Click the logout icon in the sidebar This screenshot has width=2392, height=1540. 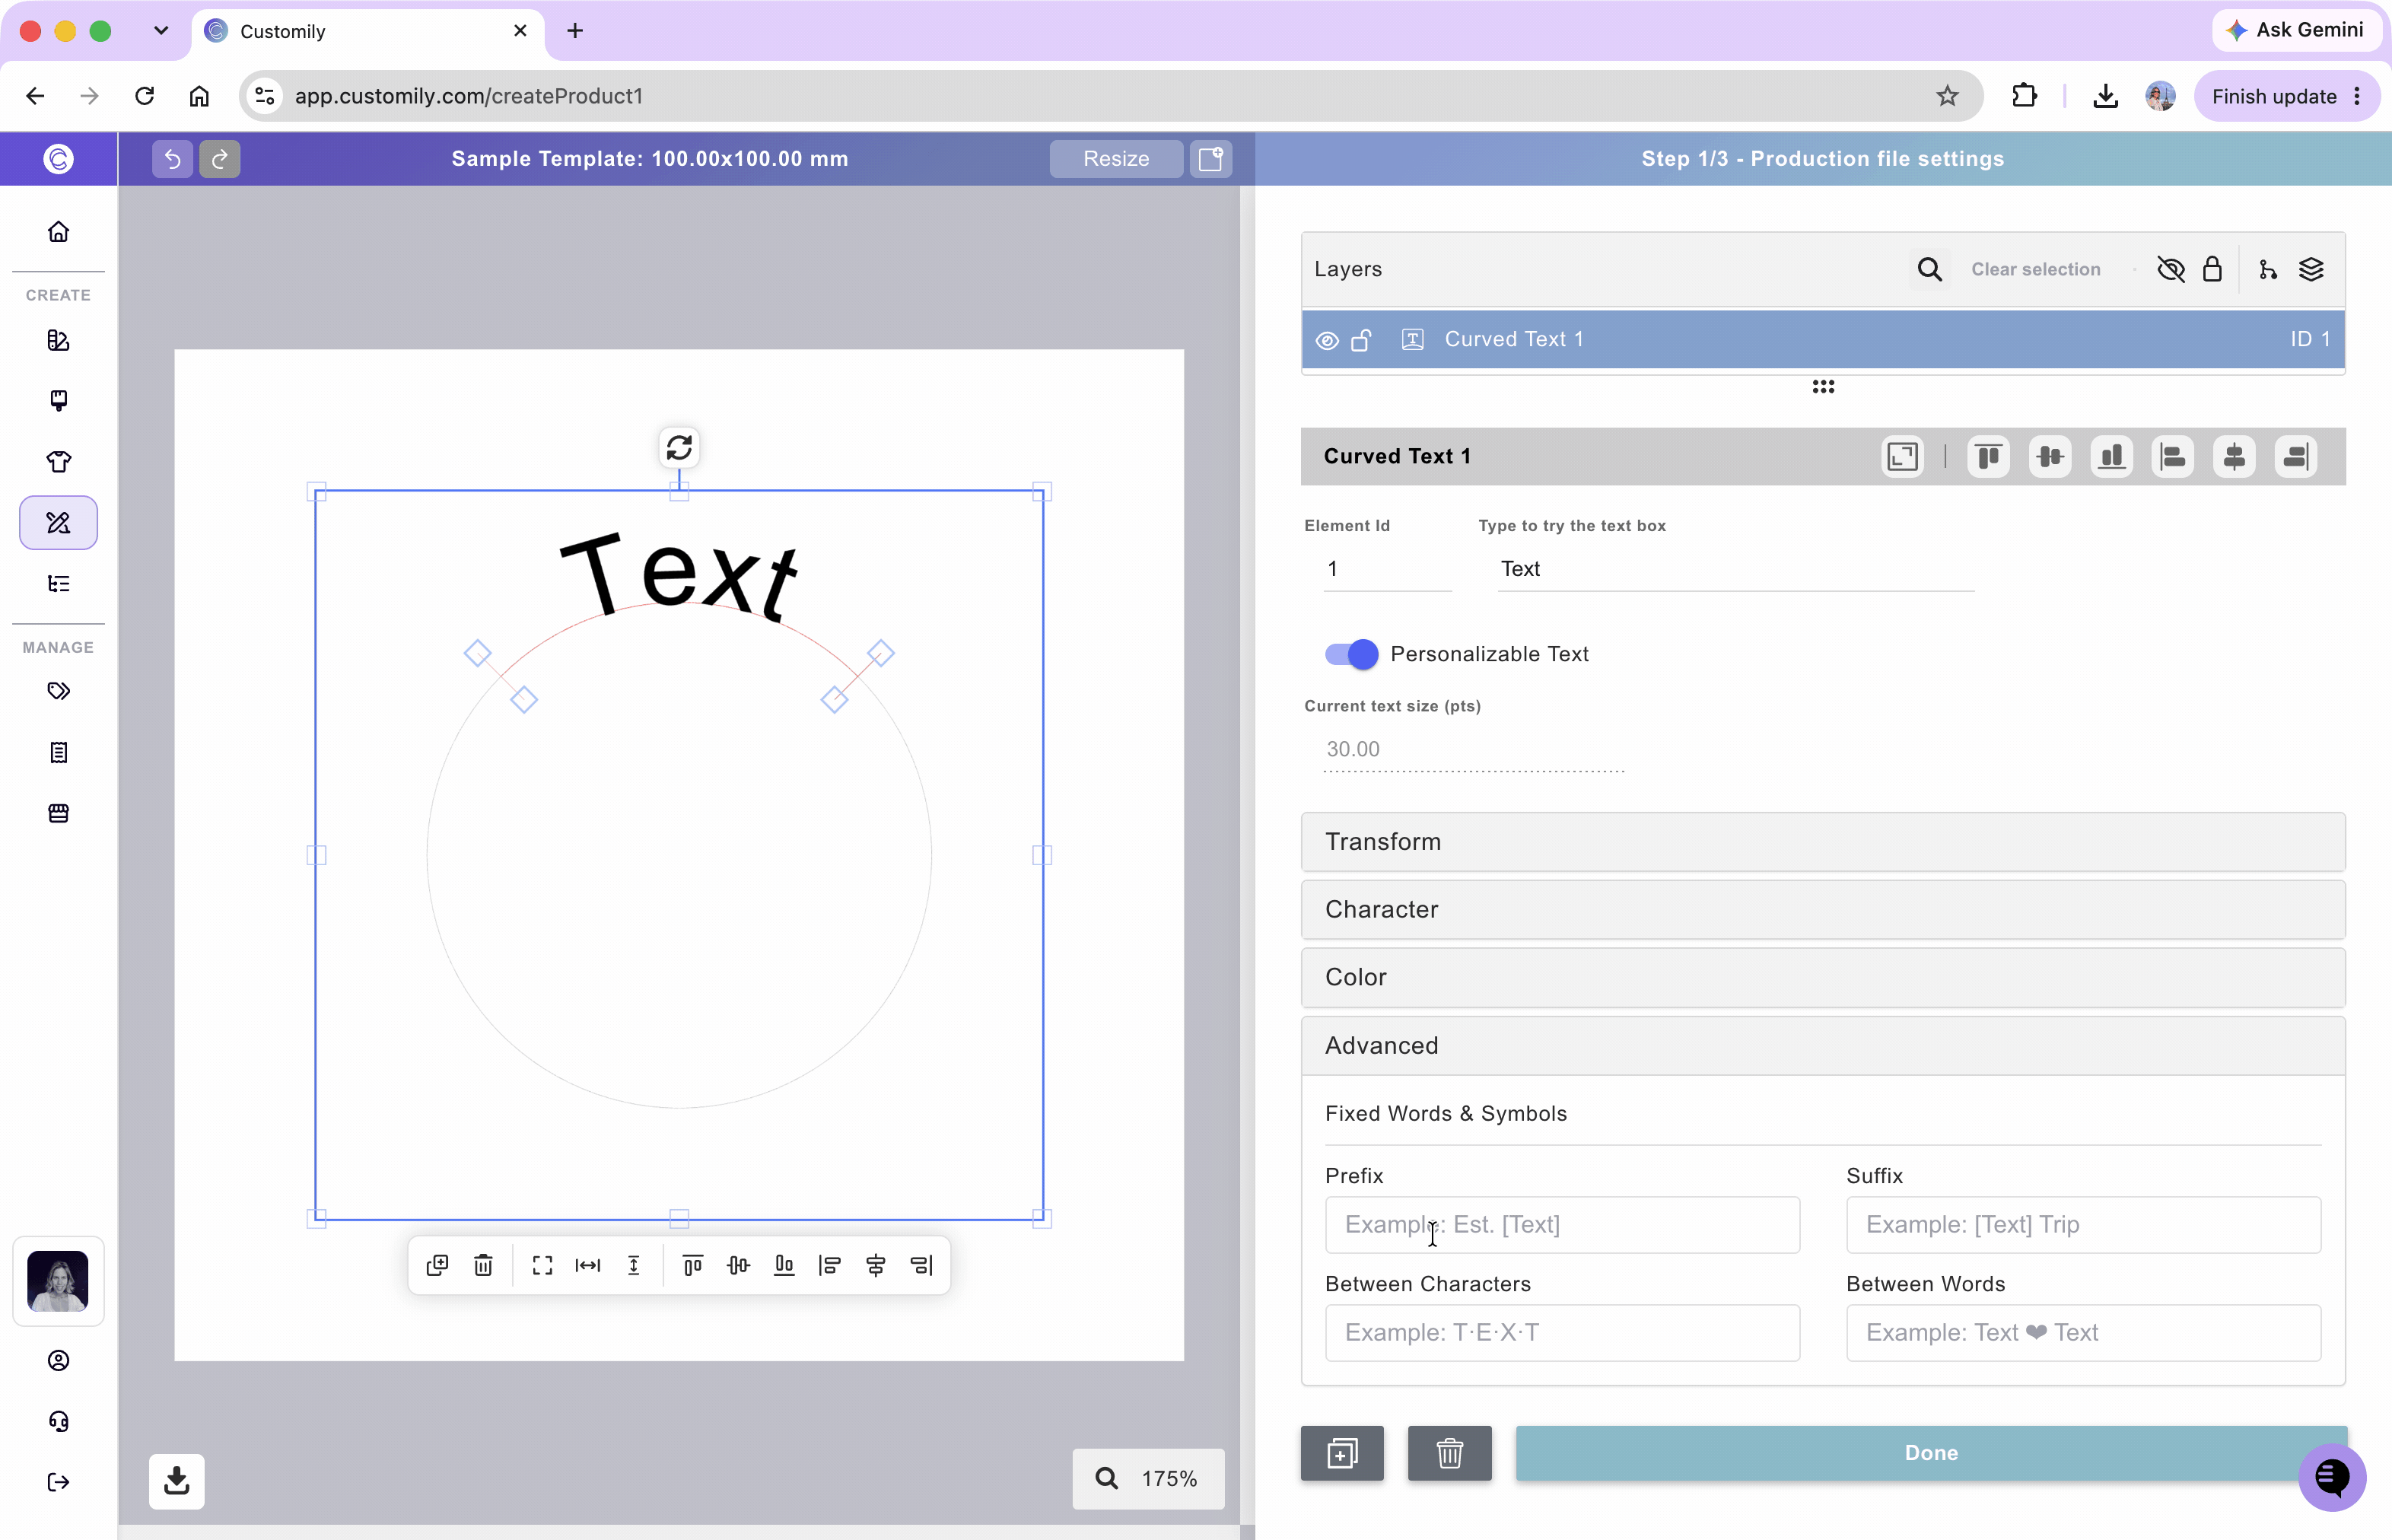[x=59, y=1482]
